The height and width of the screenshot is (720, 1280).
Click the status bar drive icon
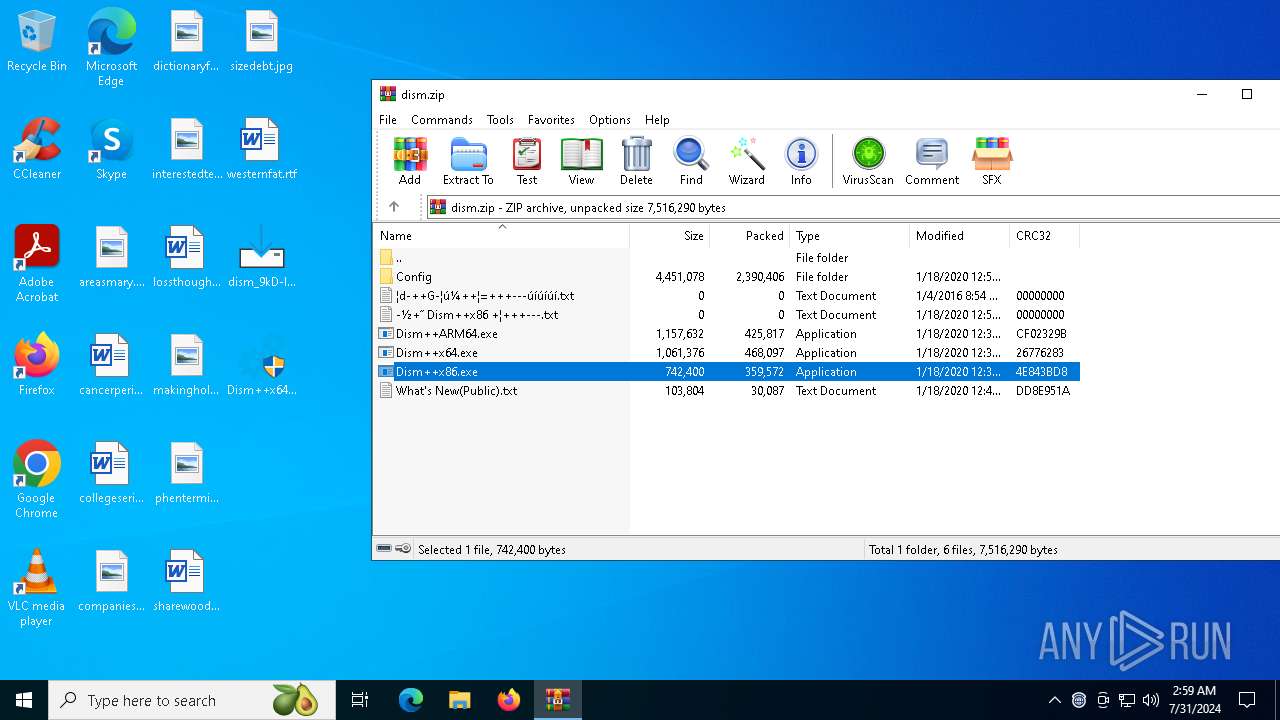(x=384, y=549)
